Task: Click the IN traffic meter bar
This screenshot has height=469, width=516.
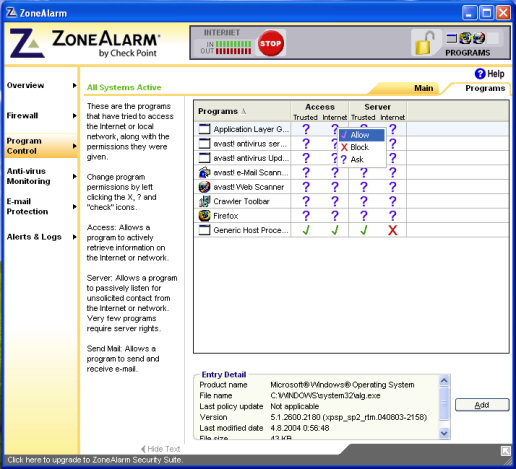Action: [x=234, y=44]
